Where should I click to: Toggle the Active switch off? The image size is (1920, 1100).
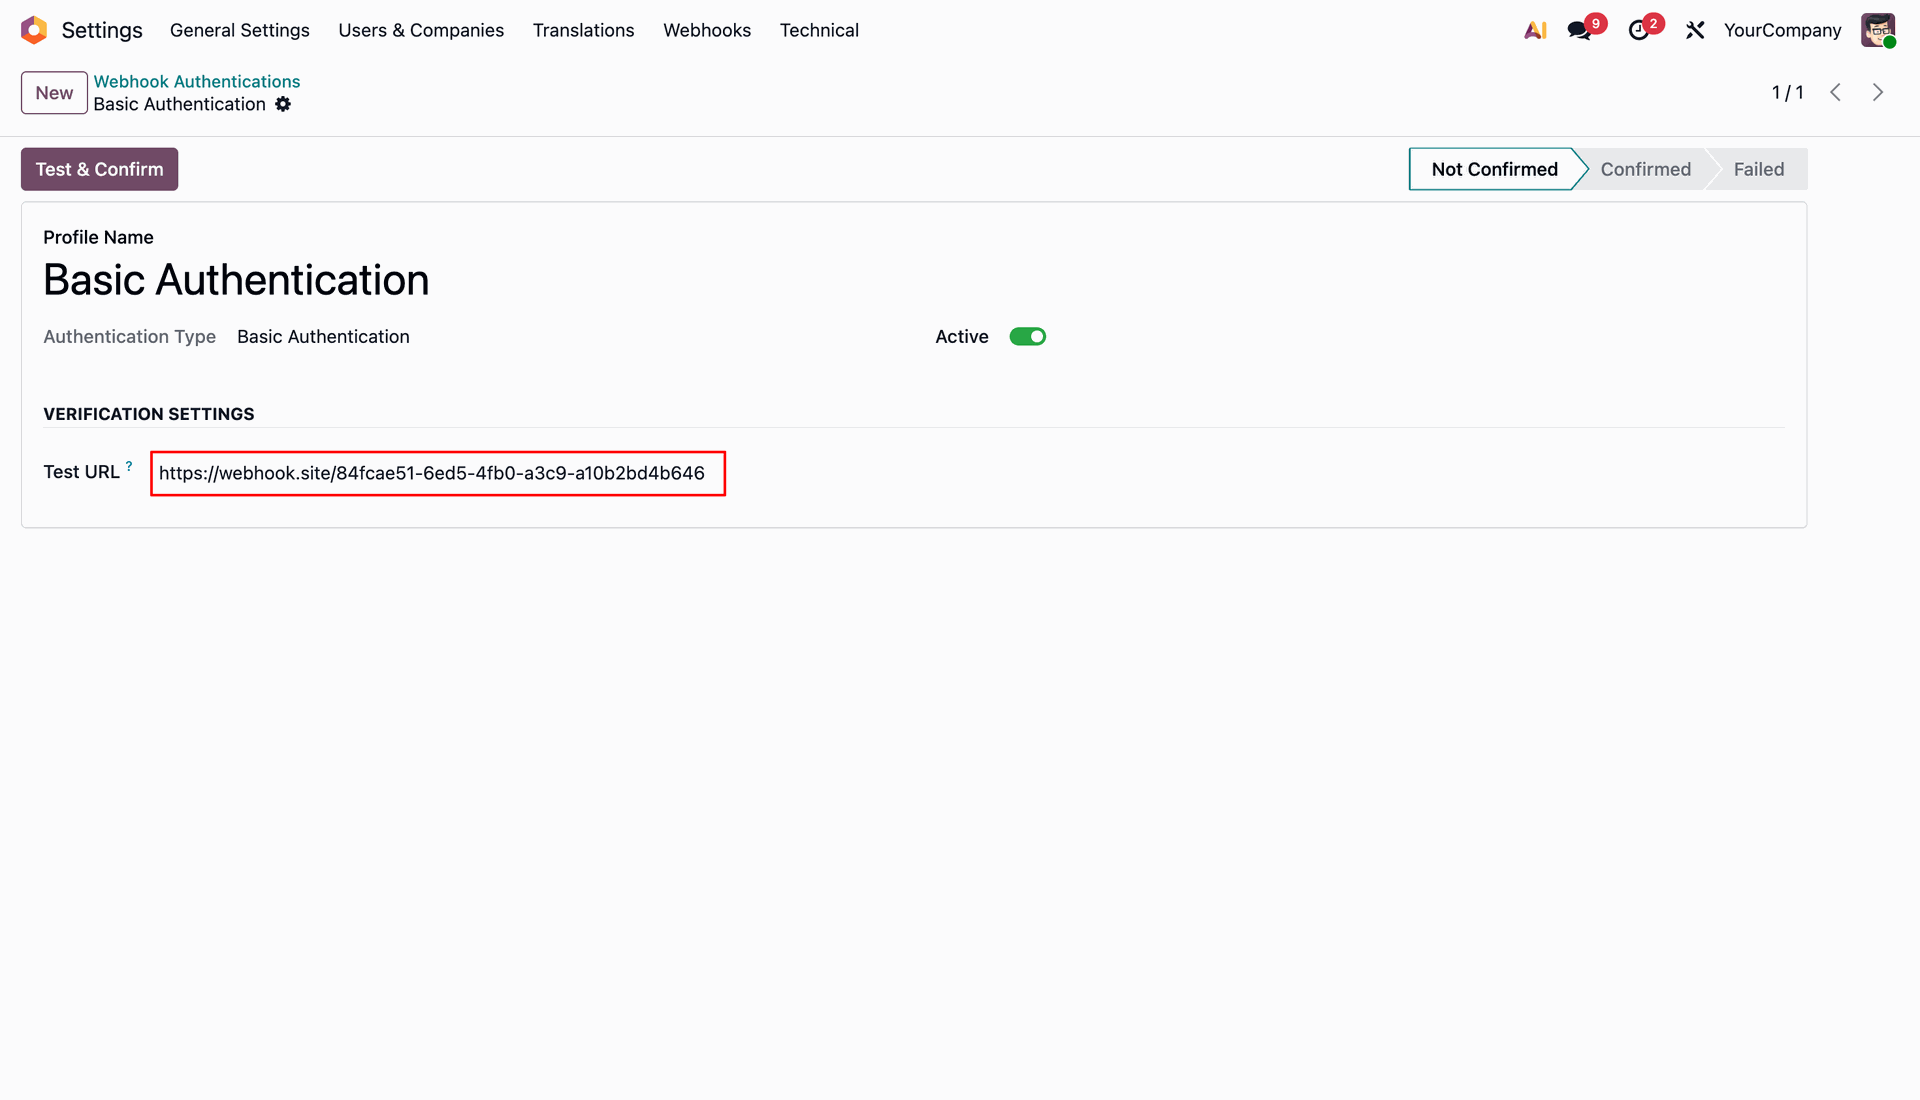pos(1027,336)
